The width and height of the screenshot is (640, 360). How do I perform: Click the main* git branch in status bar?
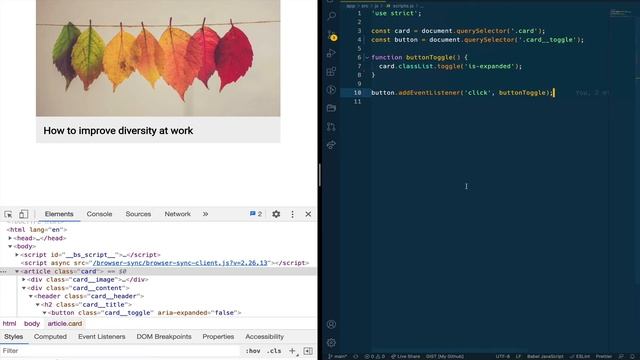tap(337, 356)
